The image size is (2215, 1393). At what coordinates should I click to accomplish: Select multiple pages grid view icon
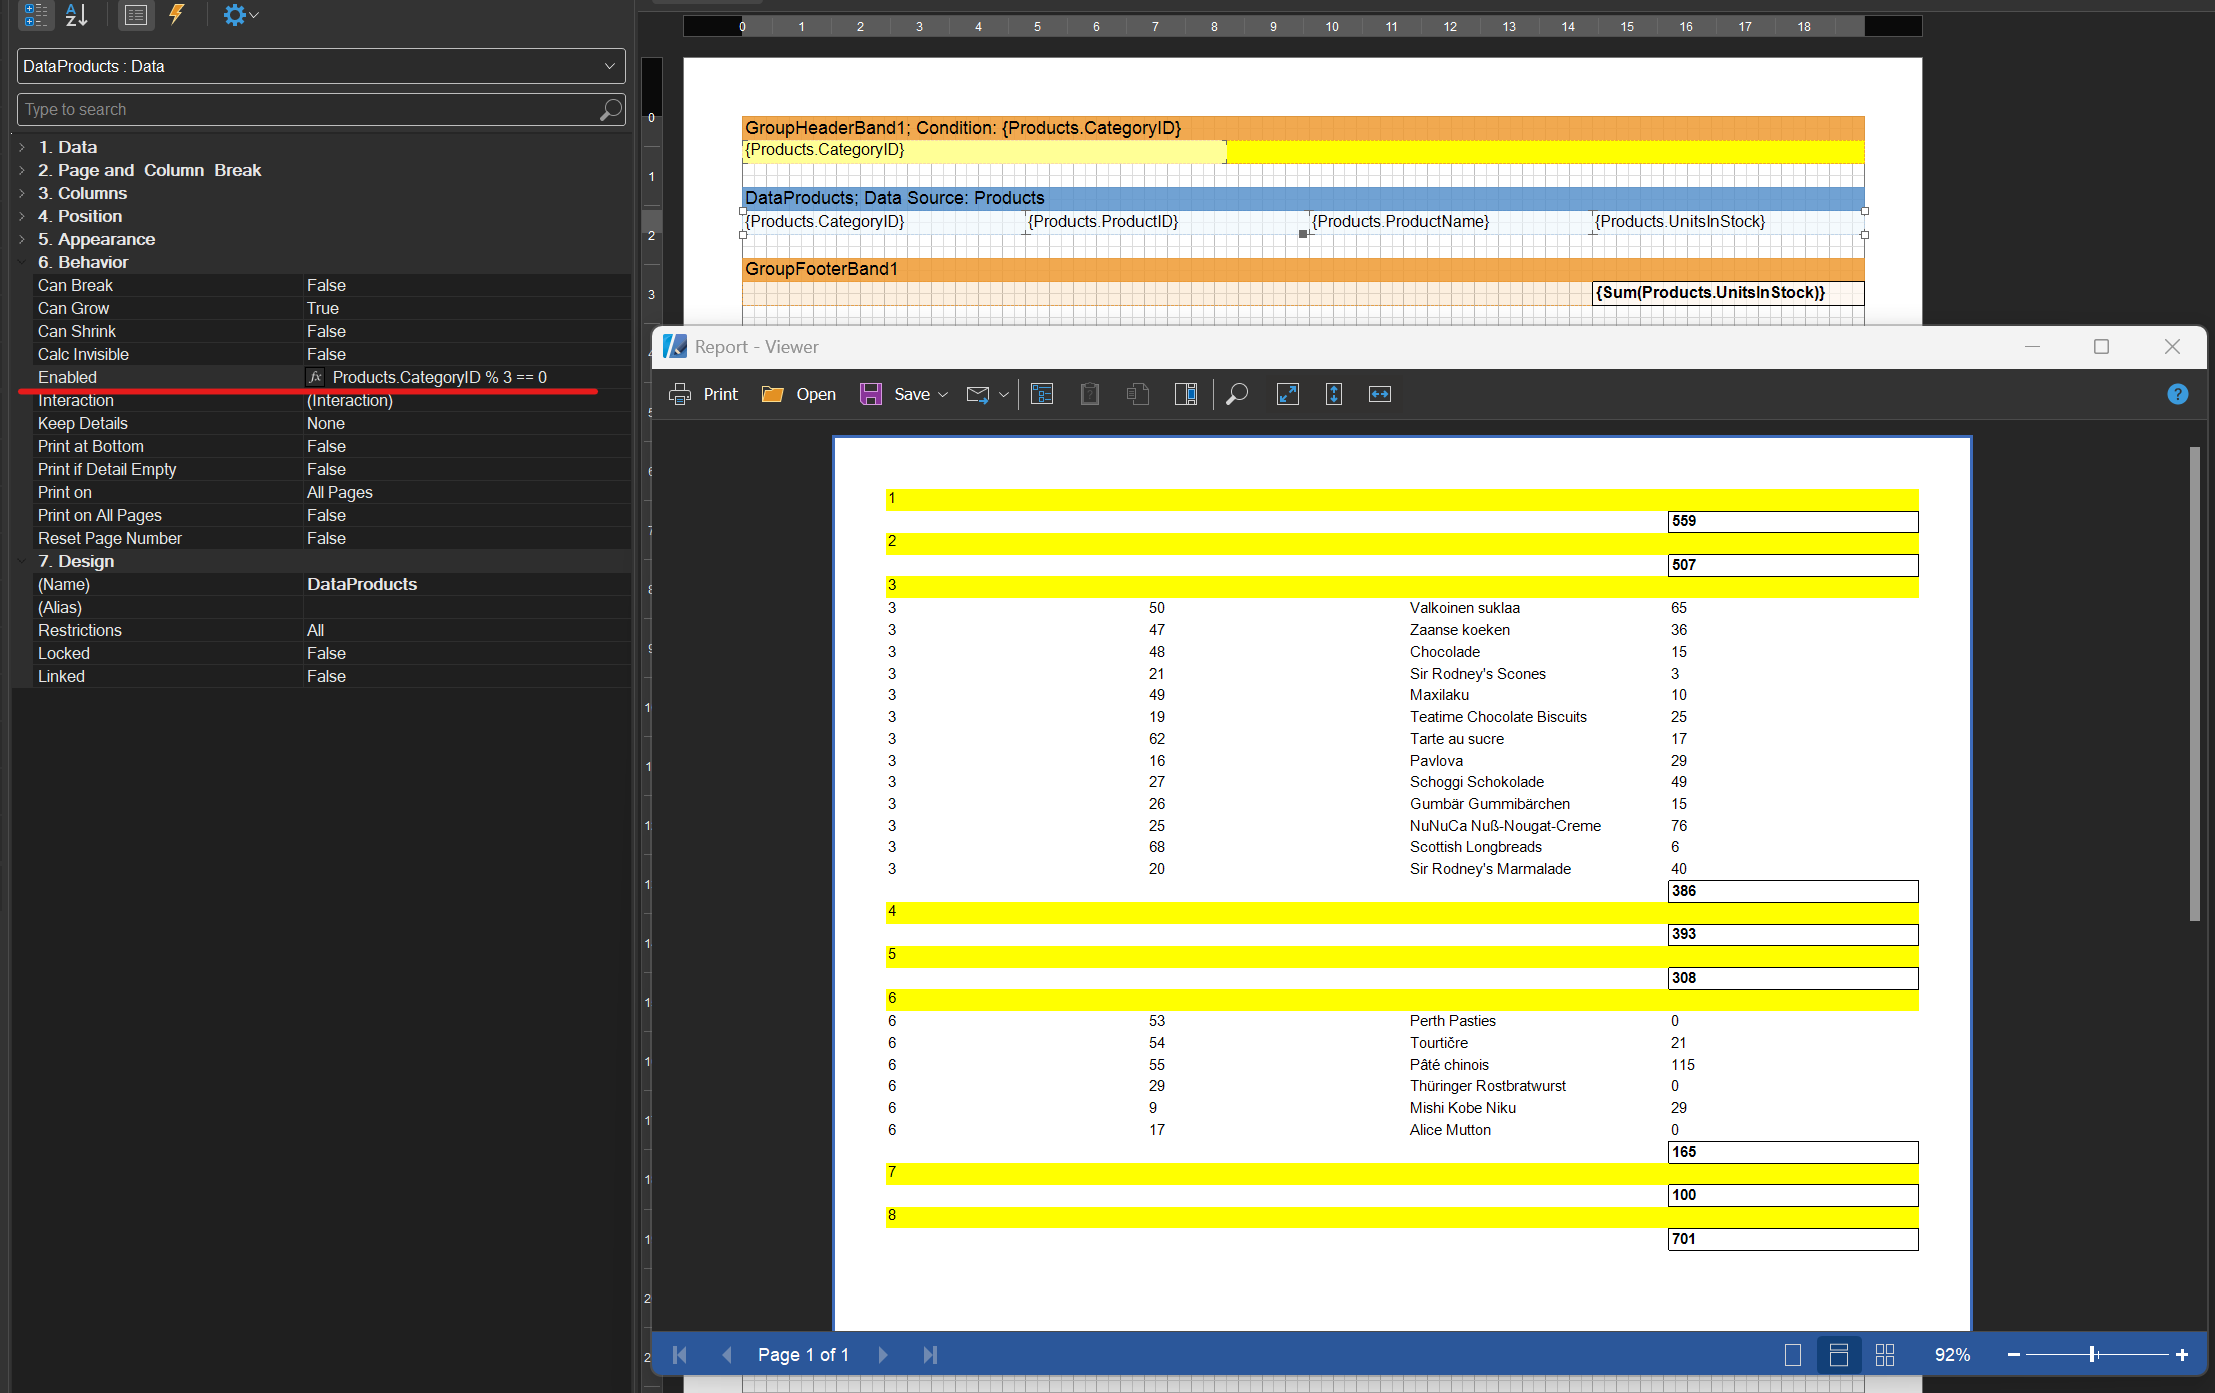1885,1355
